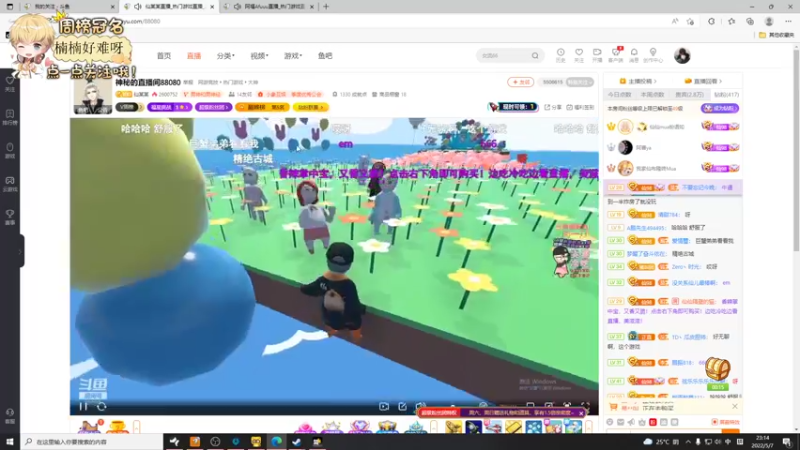Viewport: 800px width, 450px height.
Task: Switch to 本周点数 ranking tab
Action: click(x=653, y=94)
